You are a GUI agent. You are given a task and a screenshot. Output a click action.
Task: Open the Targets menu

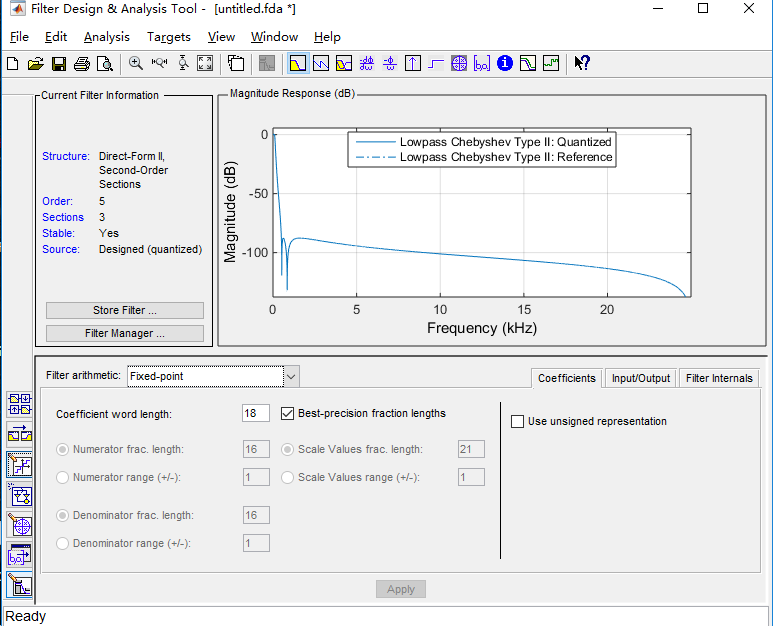(x=169, y=37)
